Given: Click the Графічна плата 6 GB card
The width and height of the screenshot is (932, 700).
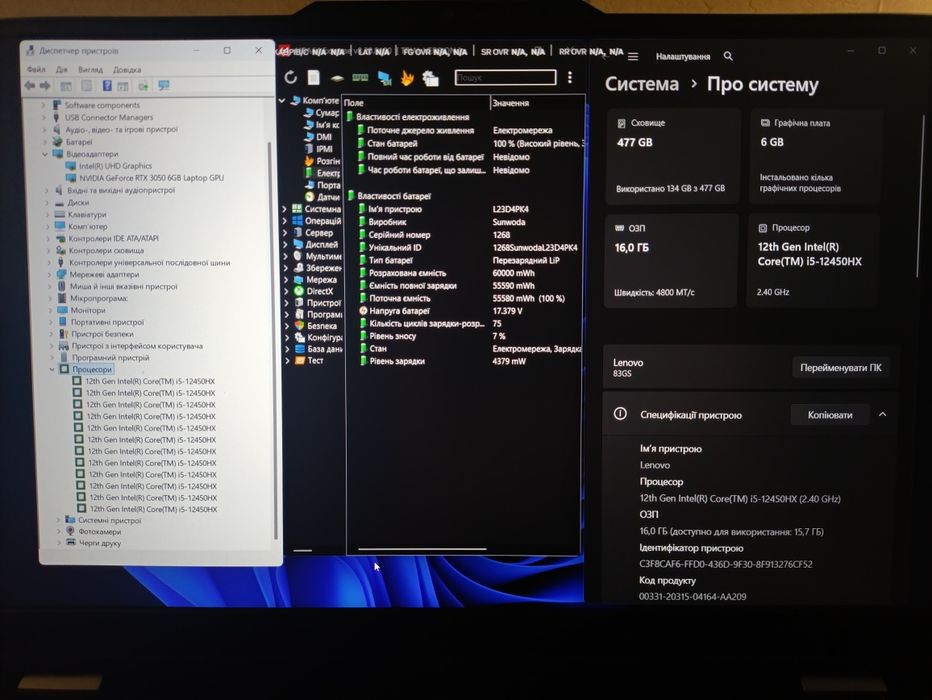Looking at the screenshot, I should click(x=814, y=156).
